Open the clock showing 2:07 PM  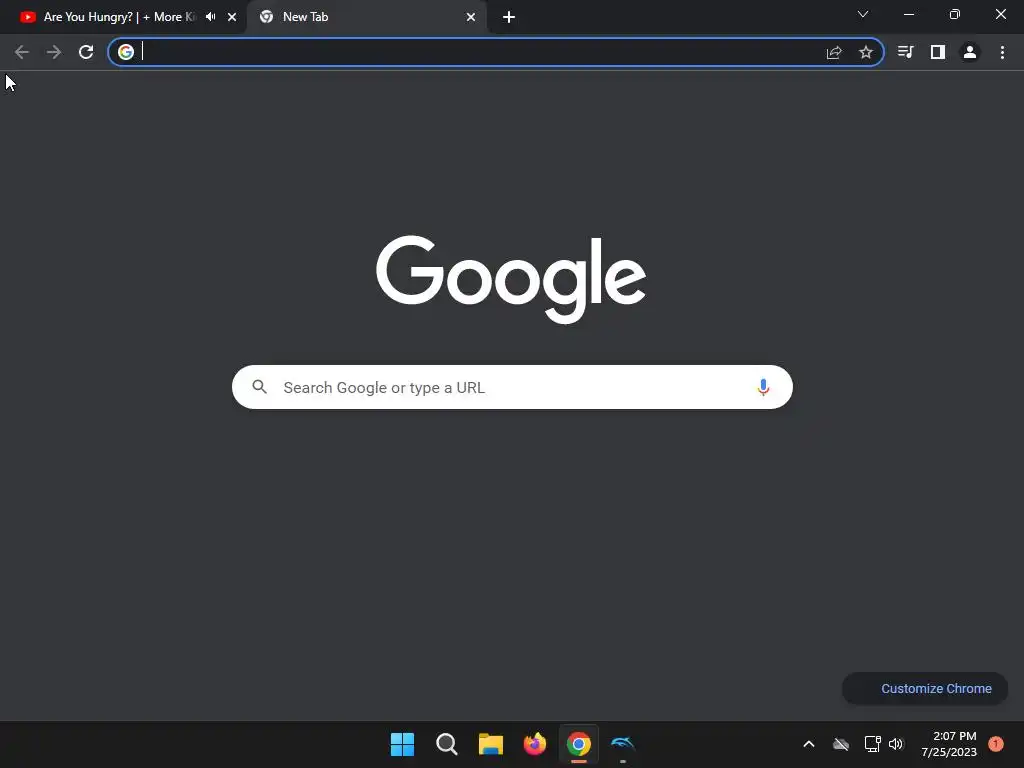tap(949, 744)
